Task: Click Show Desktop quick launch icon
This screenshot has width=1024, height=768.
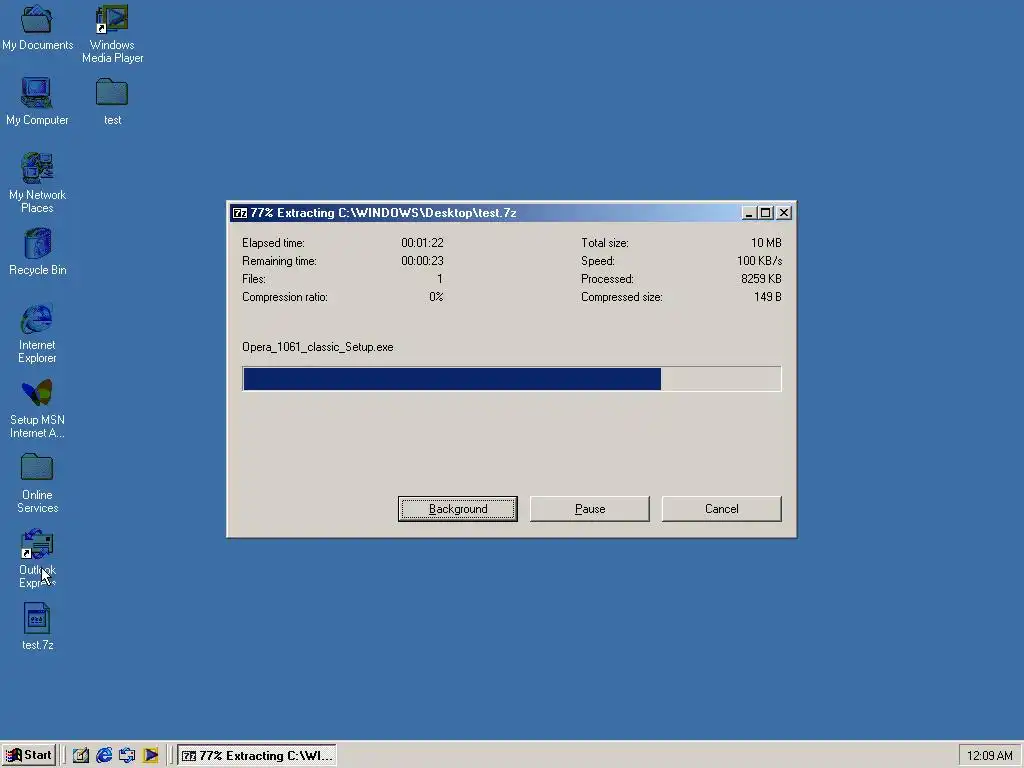Action: click(80, 755)
